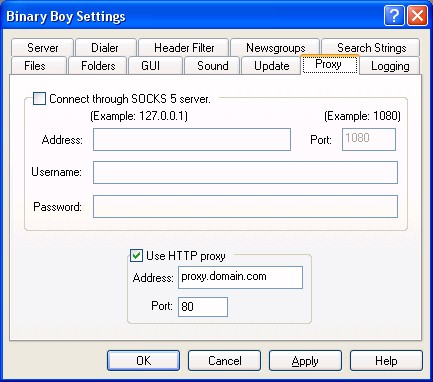Select the Header Filter tab
Screen dimensions: 433x382
pos(183,48)
